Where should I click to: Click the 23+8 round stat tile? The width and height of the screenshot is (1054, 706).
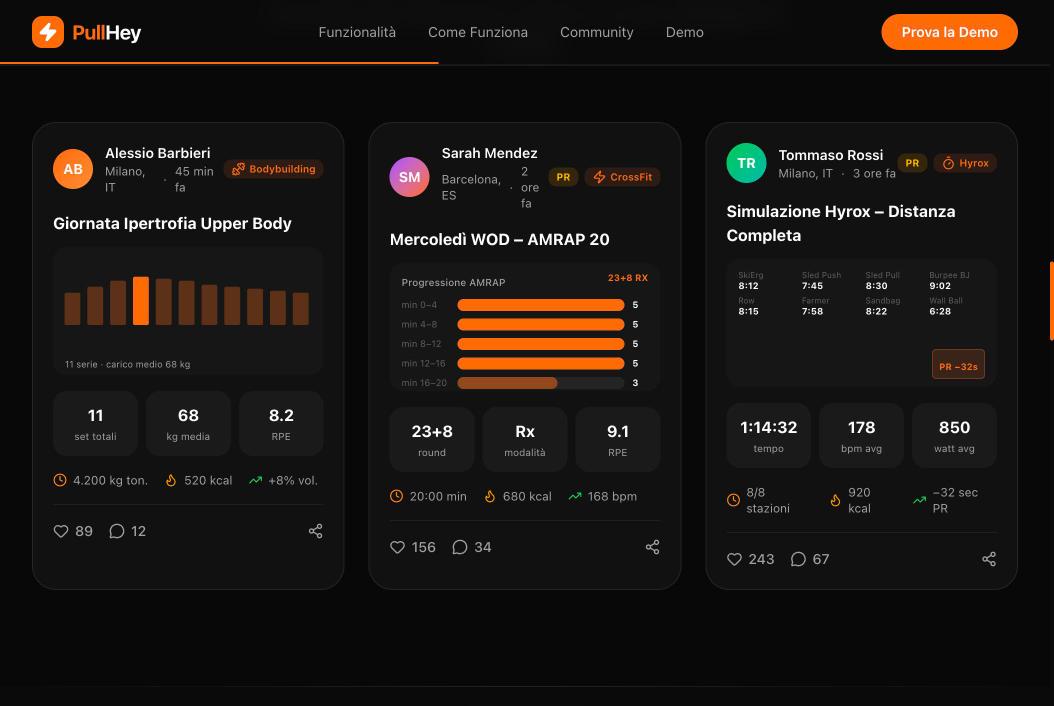click(x=432, y=440)
